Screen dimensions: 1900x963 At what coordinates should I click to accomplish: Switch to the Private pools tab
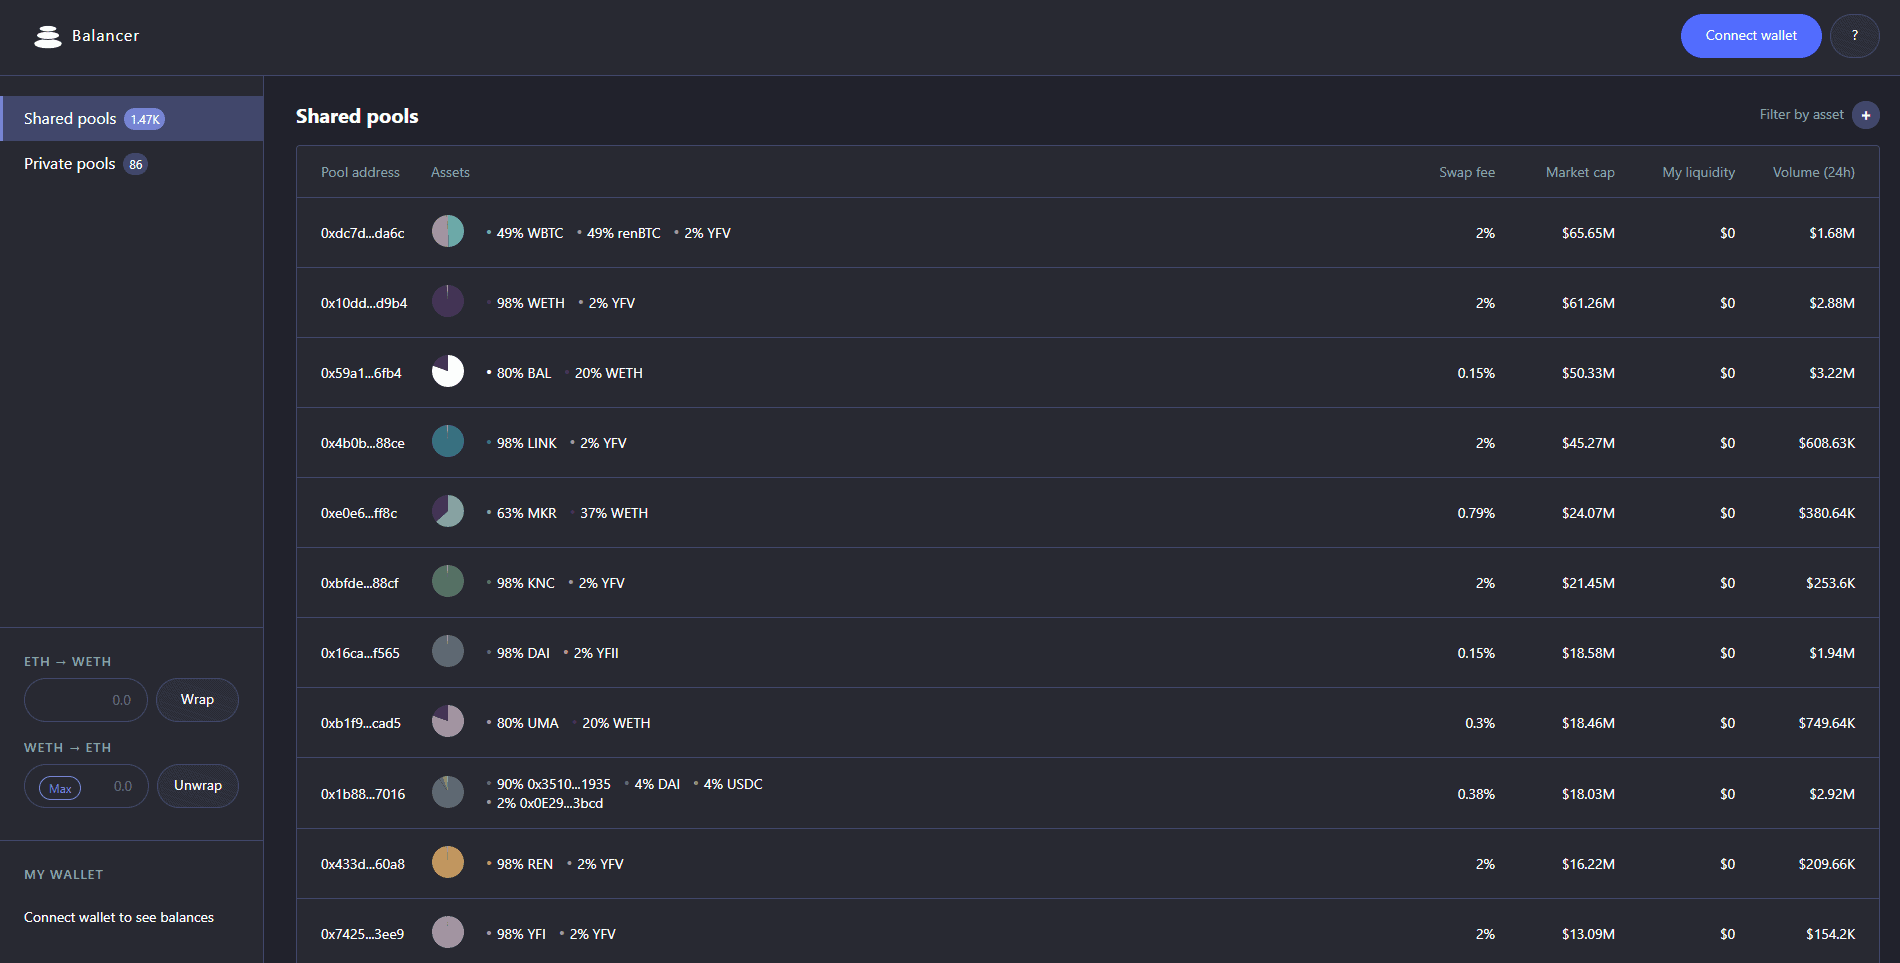pos(70,164)
